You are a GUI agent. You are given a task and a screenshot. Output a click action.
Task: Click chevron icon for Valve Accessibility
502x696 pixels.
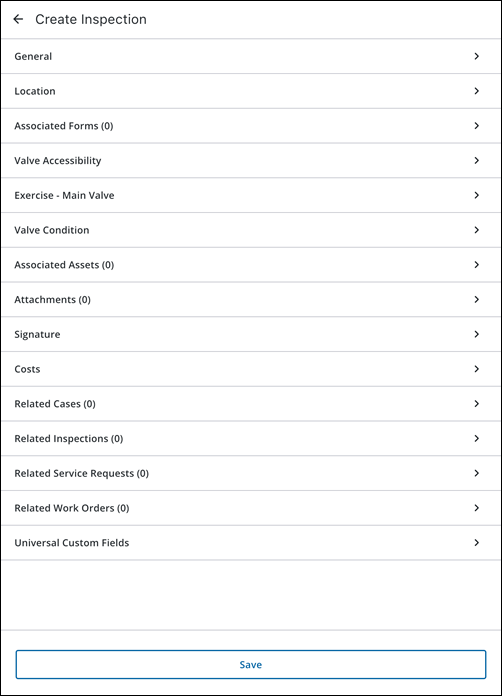point(476,160)
